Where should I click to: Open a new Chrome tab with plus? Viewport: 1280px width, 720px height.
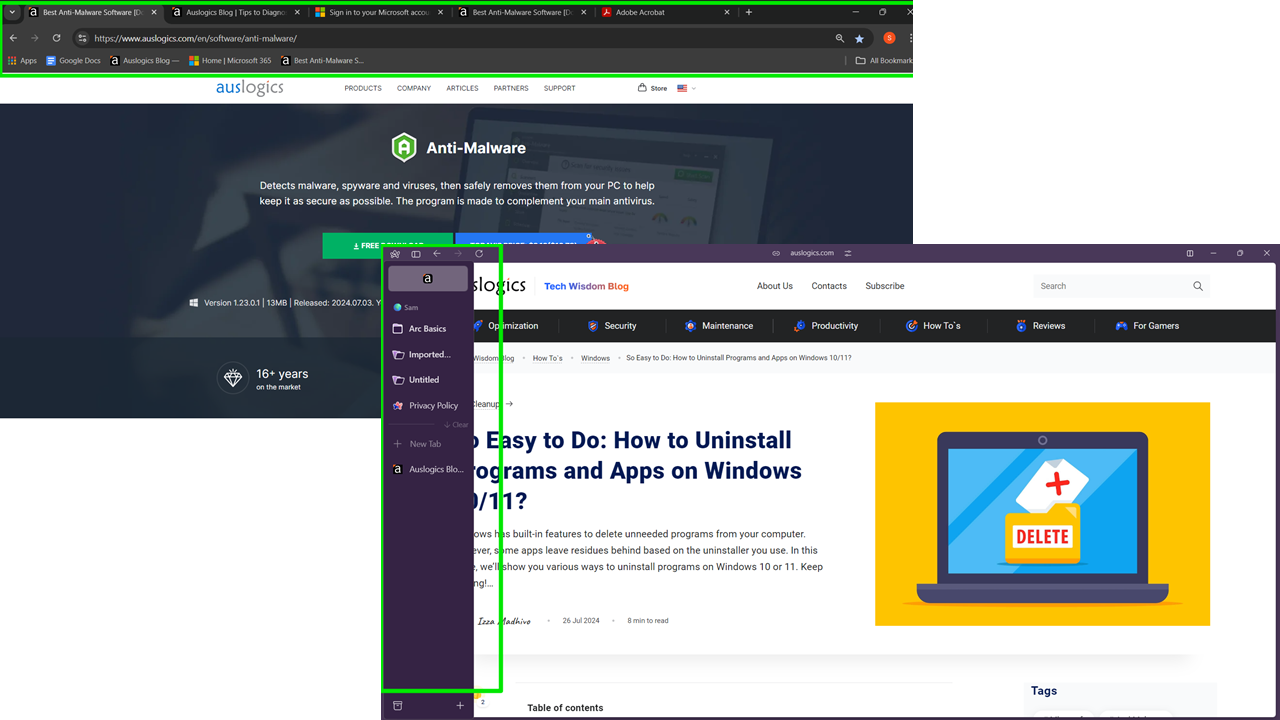[749, 12]
